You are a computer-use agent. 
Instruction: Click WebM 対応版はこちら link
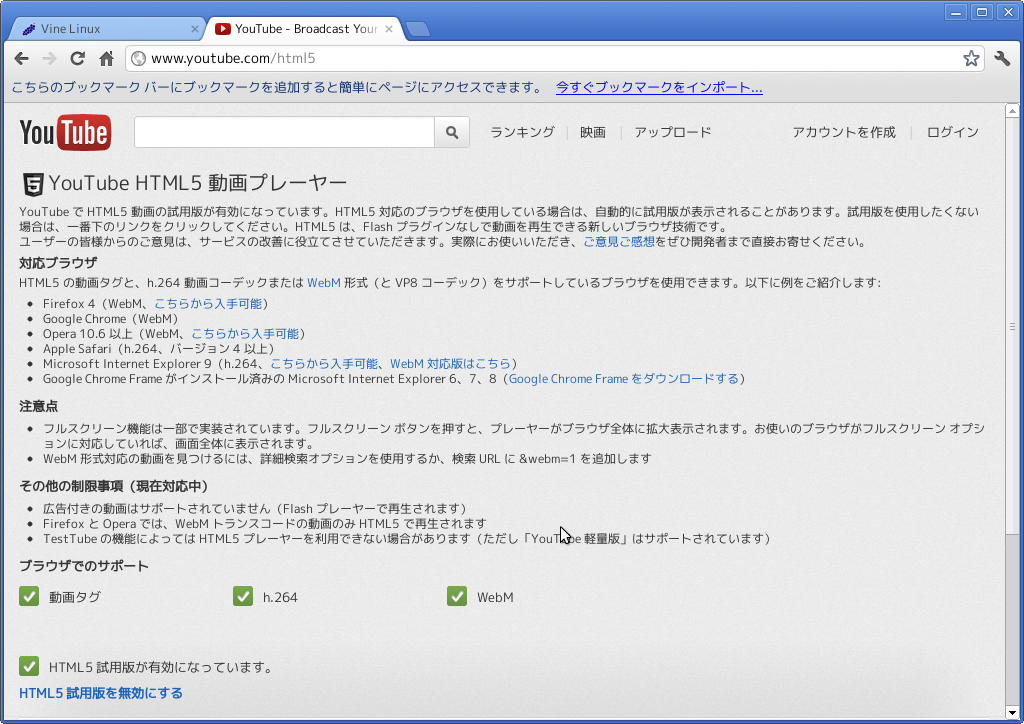[450, 364]
